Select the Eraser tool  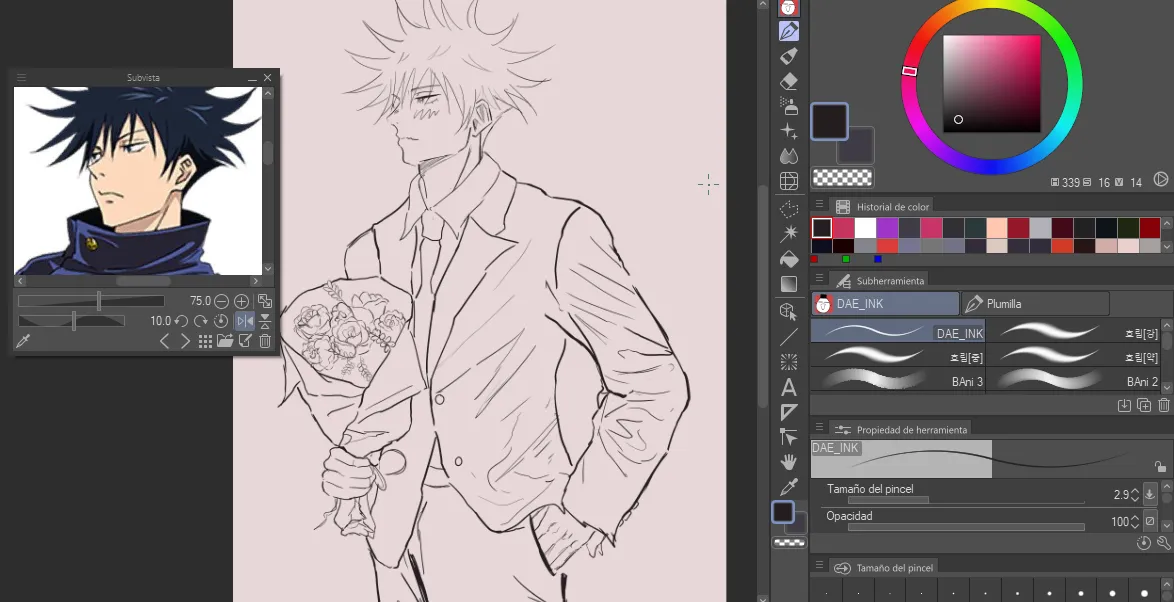pos(788,81)
